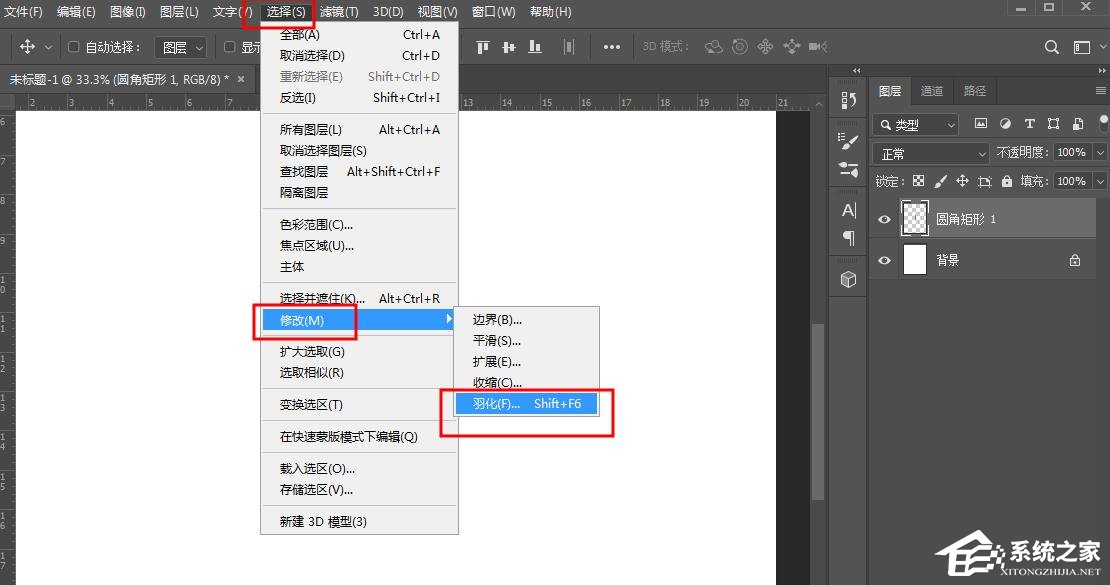Open the 类型 layer filter dropdown

pyautogui.click(x=913, y=124)
